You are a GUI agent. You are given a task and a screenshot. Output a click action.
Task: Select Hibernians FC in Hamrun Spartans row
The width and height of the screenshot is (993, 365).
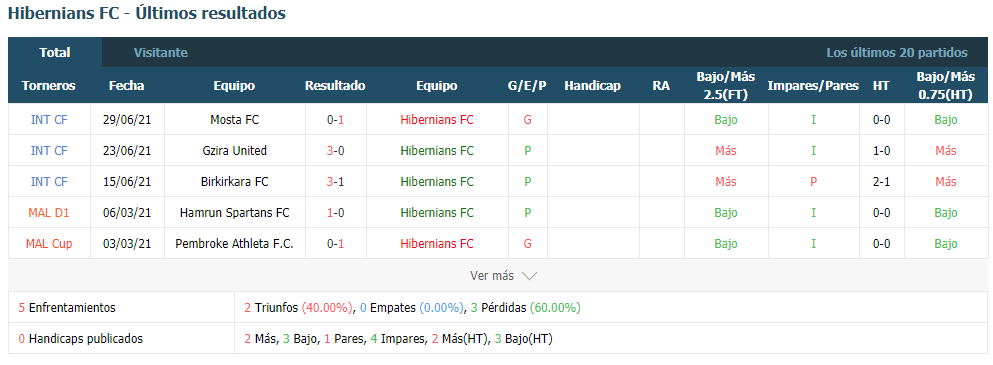437,213
